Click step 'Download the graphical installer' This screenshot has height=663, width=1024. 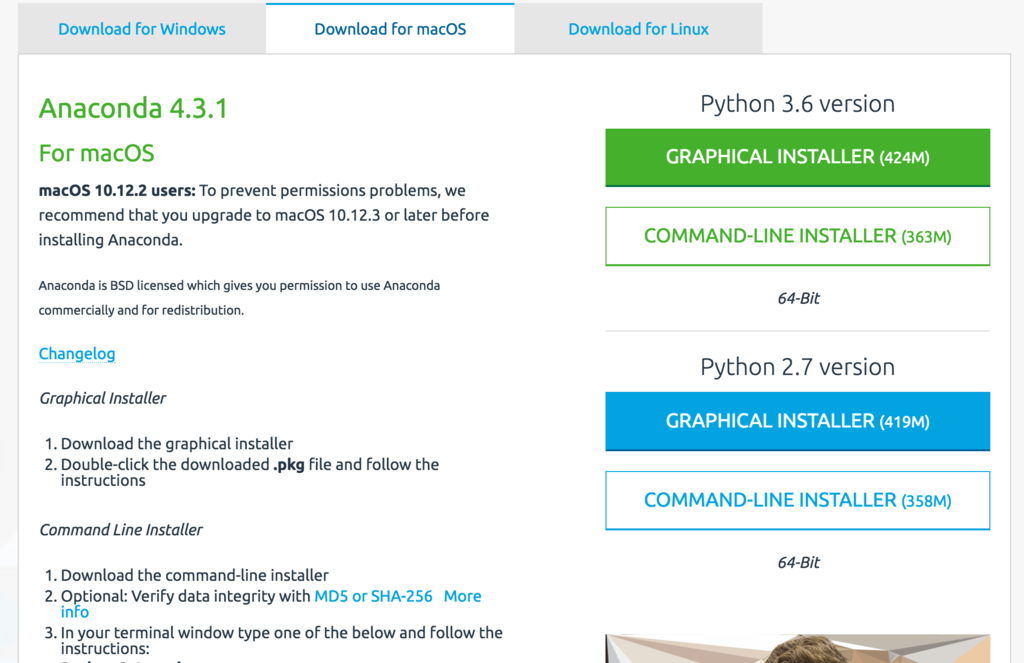click(177, 444)
